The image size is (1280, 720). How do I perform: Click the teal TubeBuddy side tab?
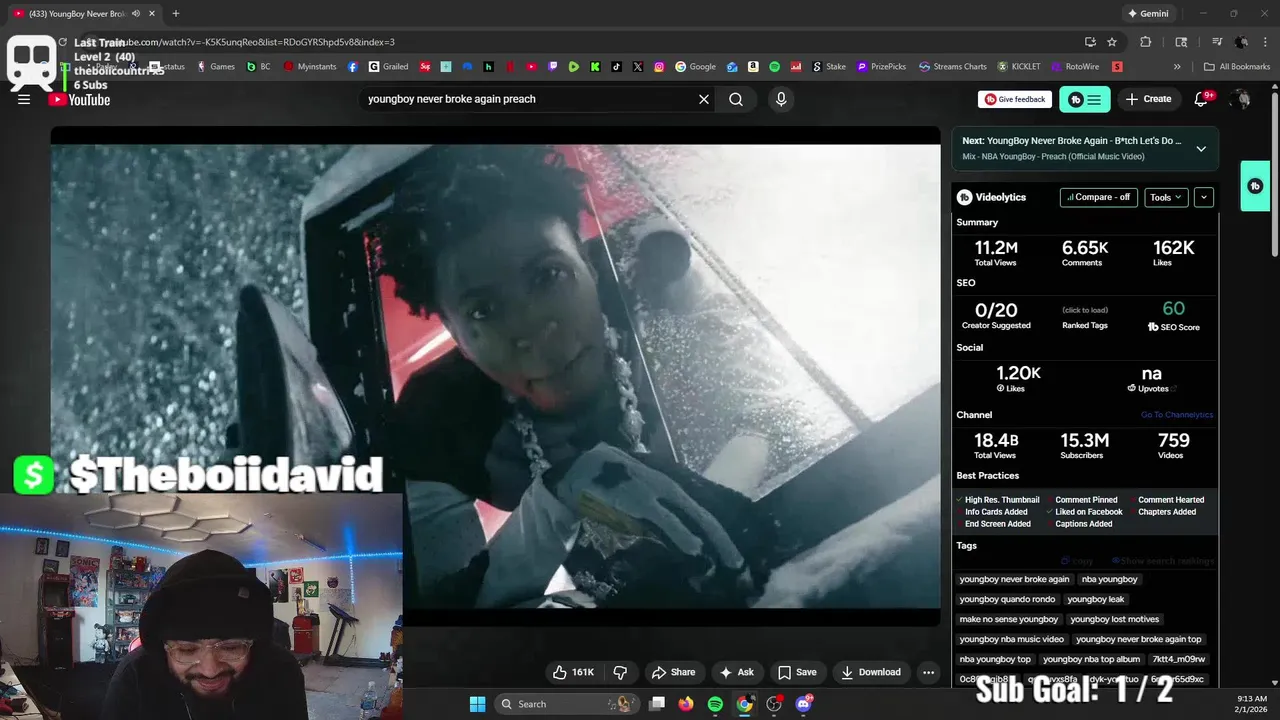(x=1255, y=186)
